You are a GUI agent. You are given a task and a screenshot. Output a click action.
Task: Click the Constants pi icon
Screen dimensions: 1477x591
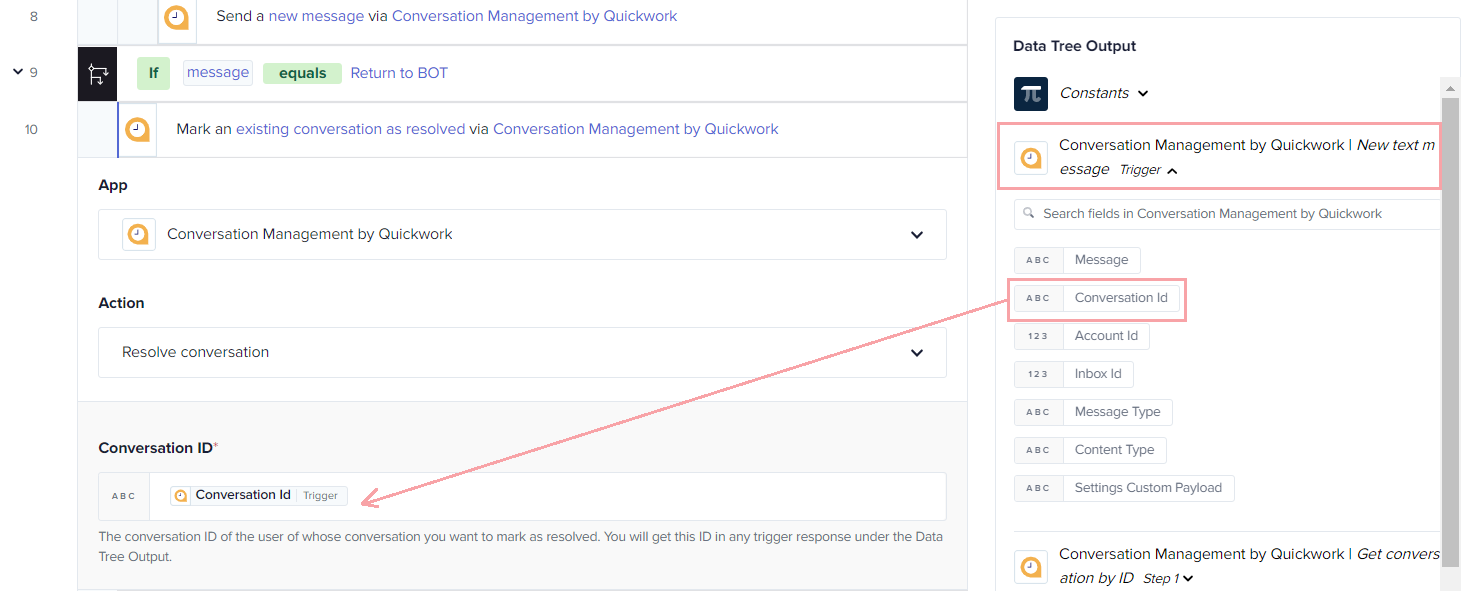(1031, 94)
